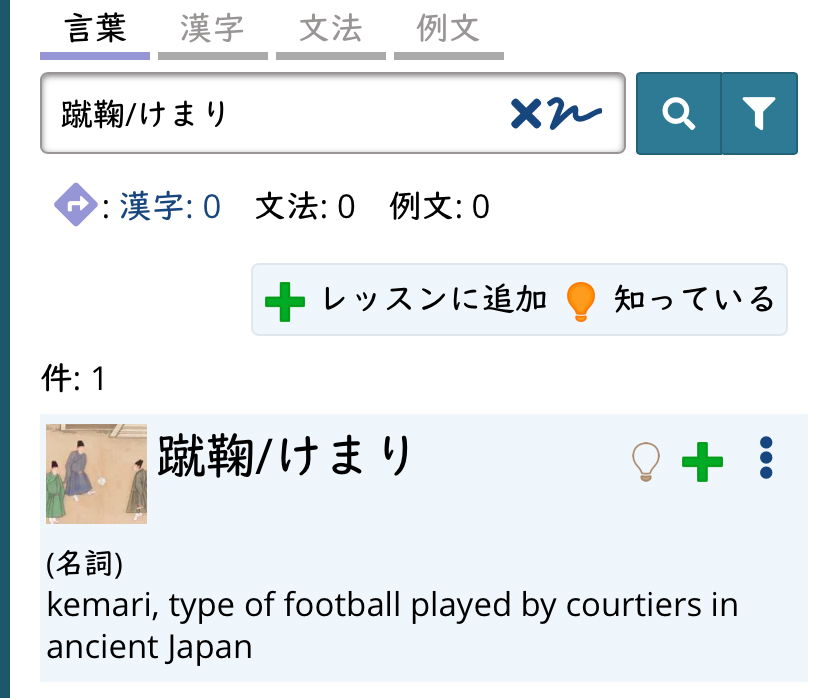Click the 文法: 0 result count
828x698 pixels.
tap(305, 207)
